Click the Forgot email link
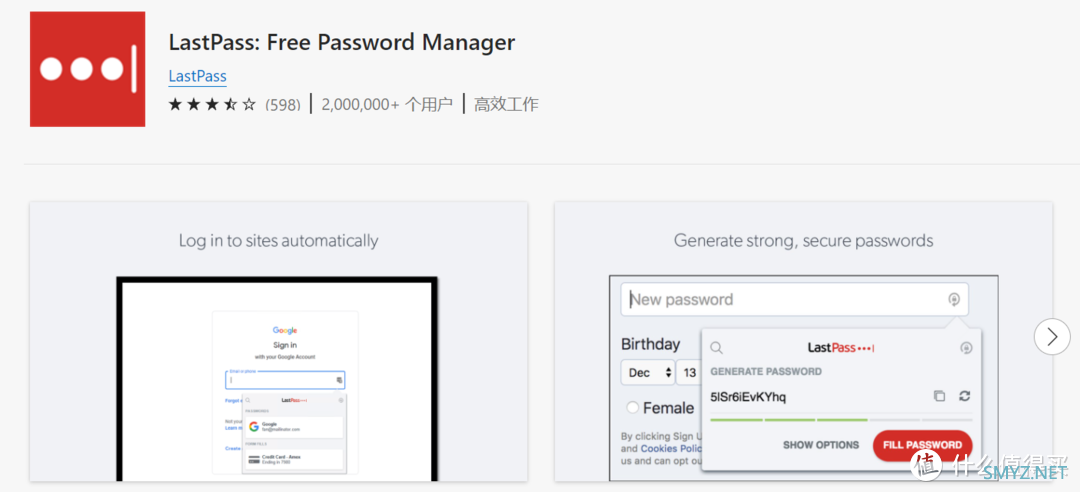Screen dimensions: 1080x492 (x=233, y=400)
